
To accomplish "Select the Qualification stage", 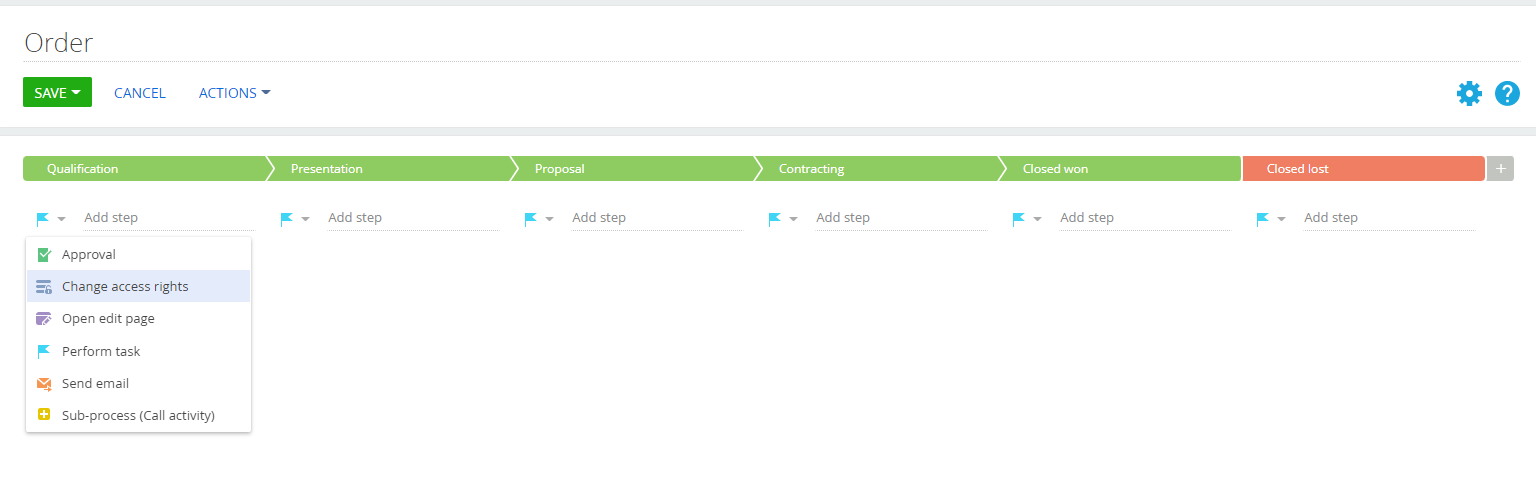I will coord(145,169).
